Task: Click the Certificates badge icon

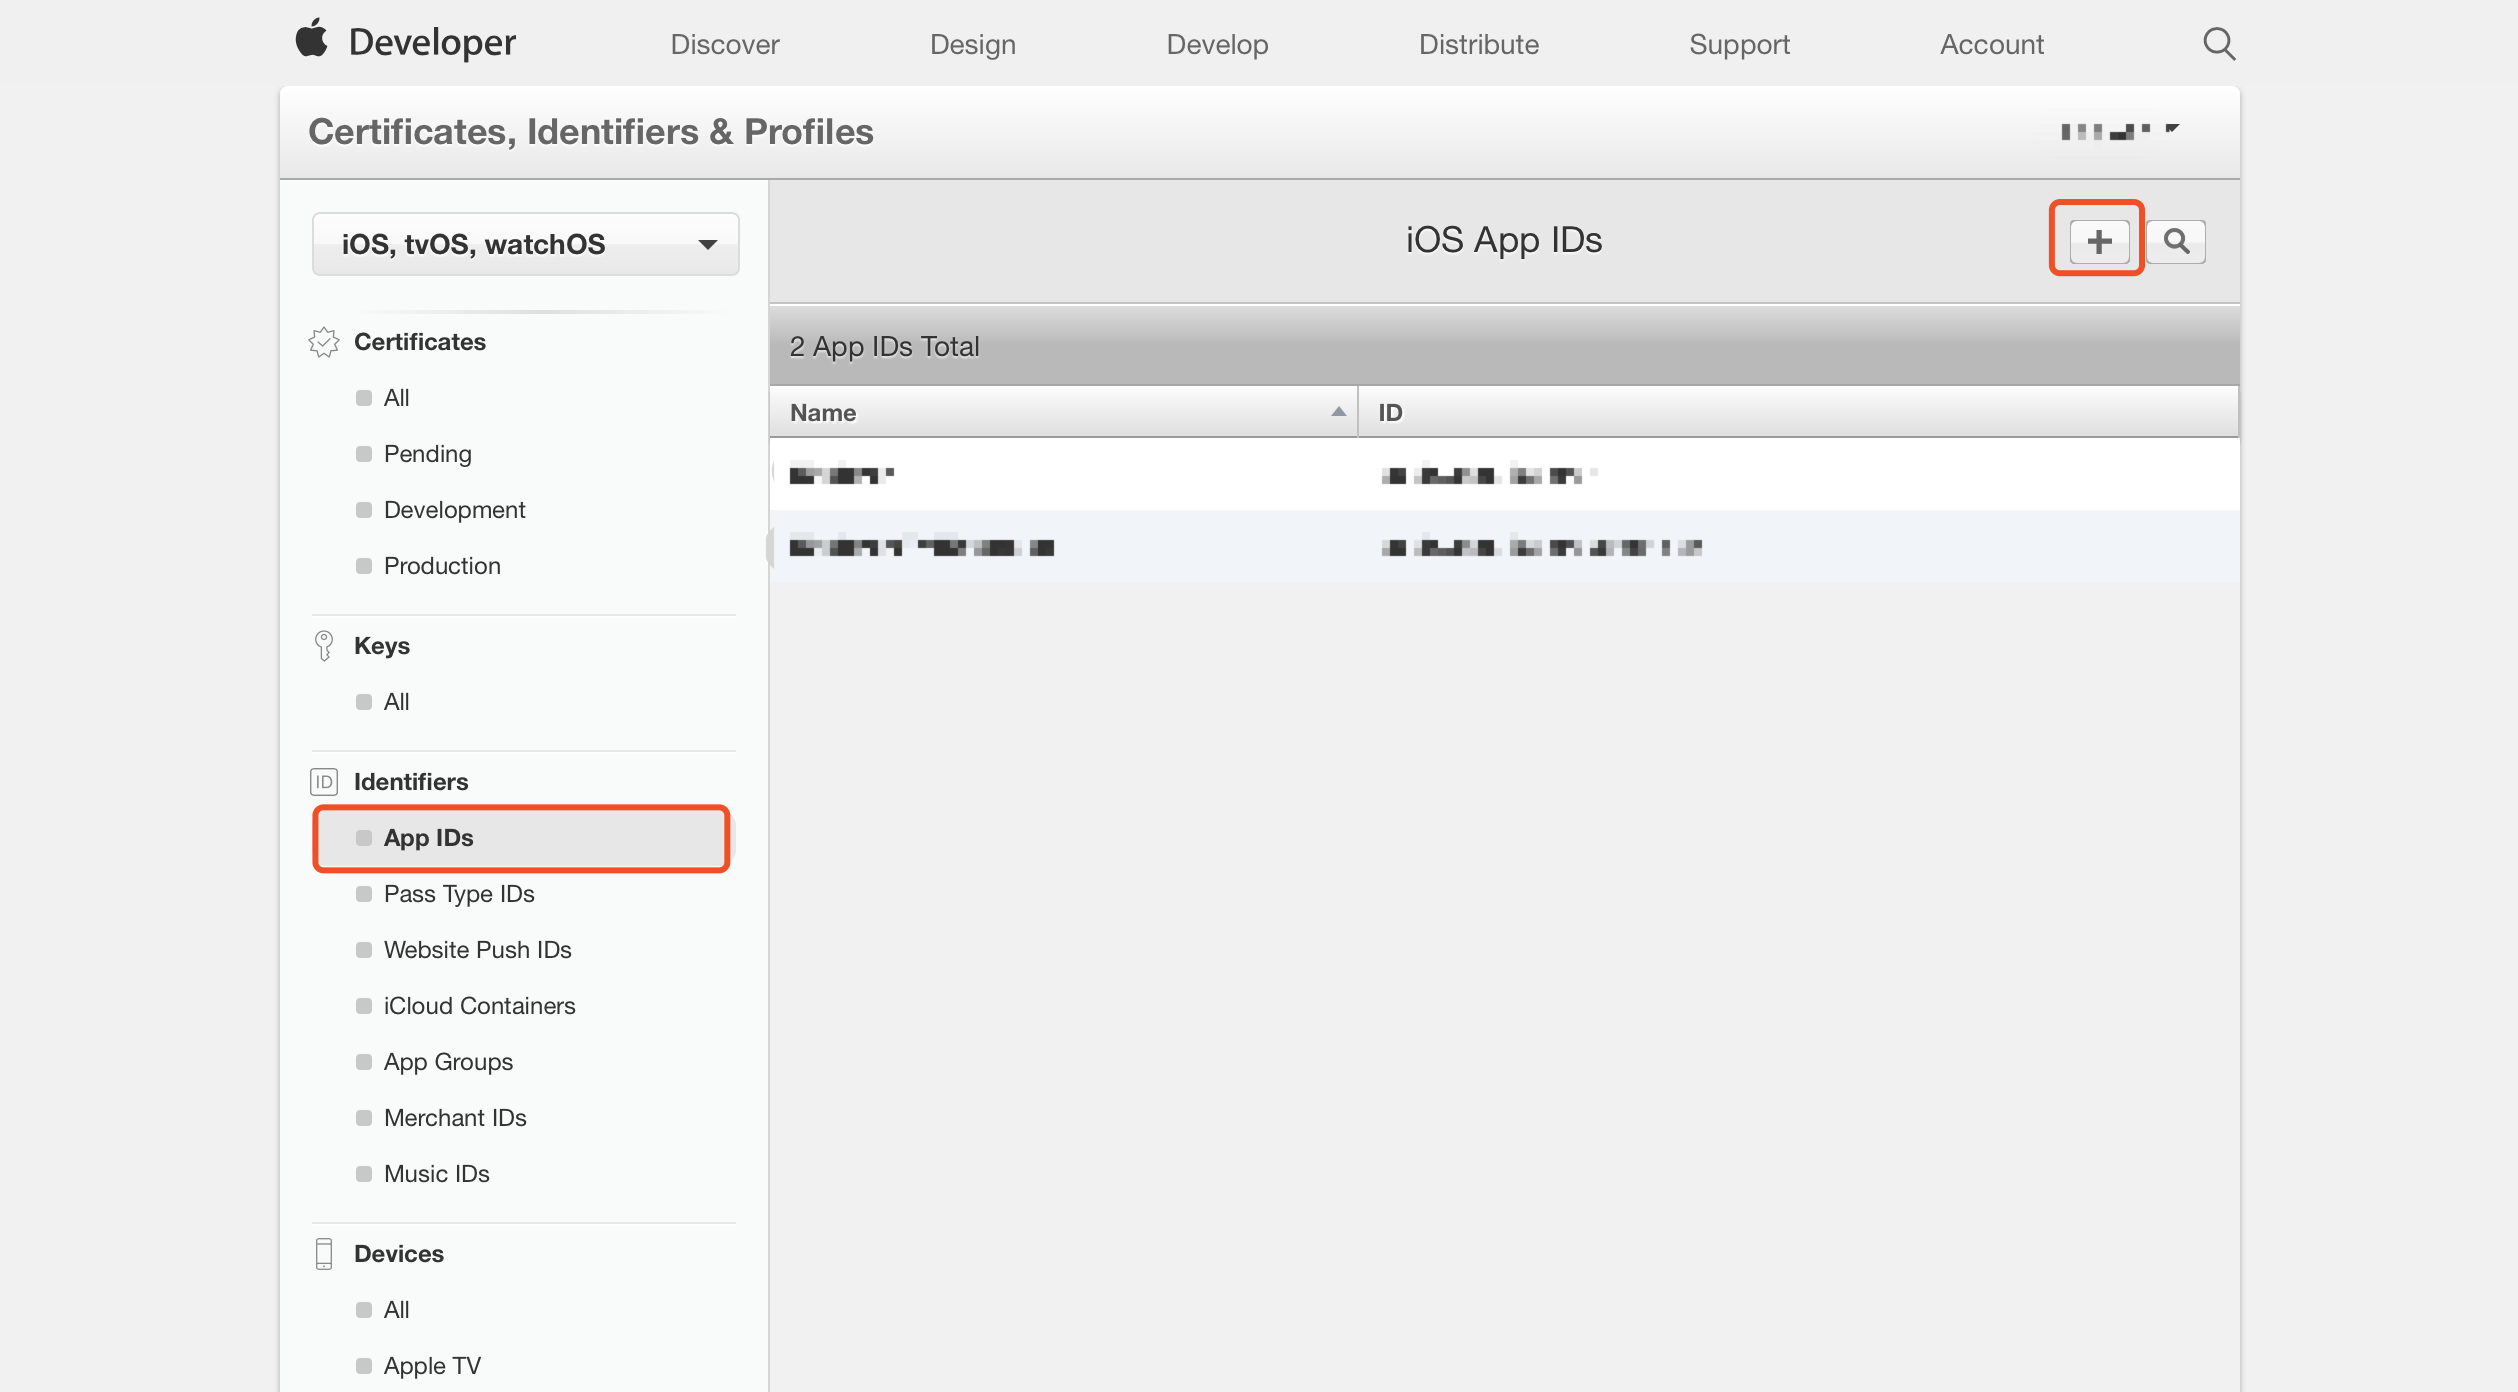Action: 323,342
